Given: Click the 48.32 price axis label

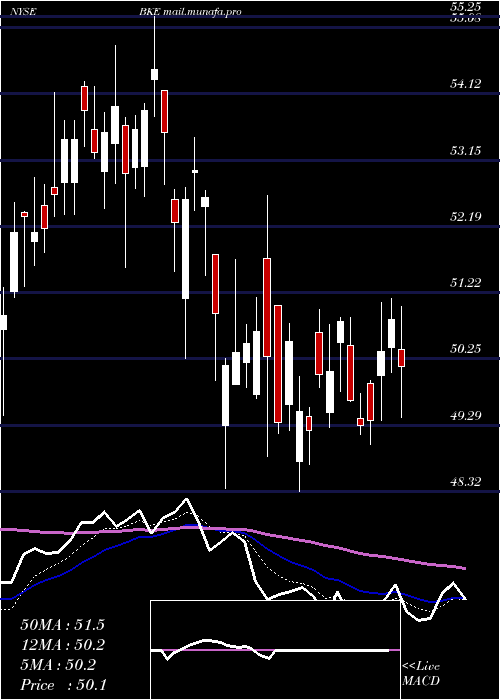Looking at the screenshot, I should [x=466, y=481].
